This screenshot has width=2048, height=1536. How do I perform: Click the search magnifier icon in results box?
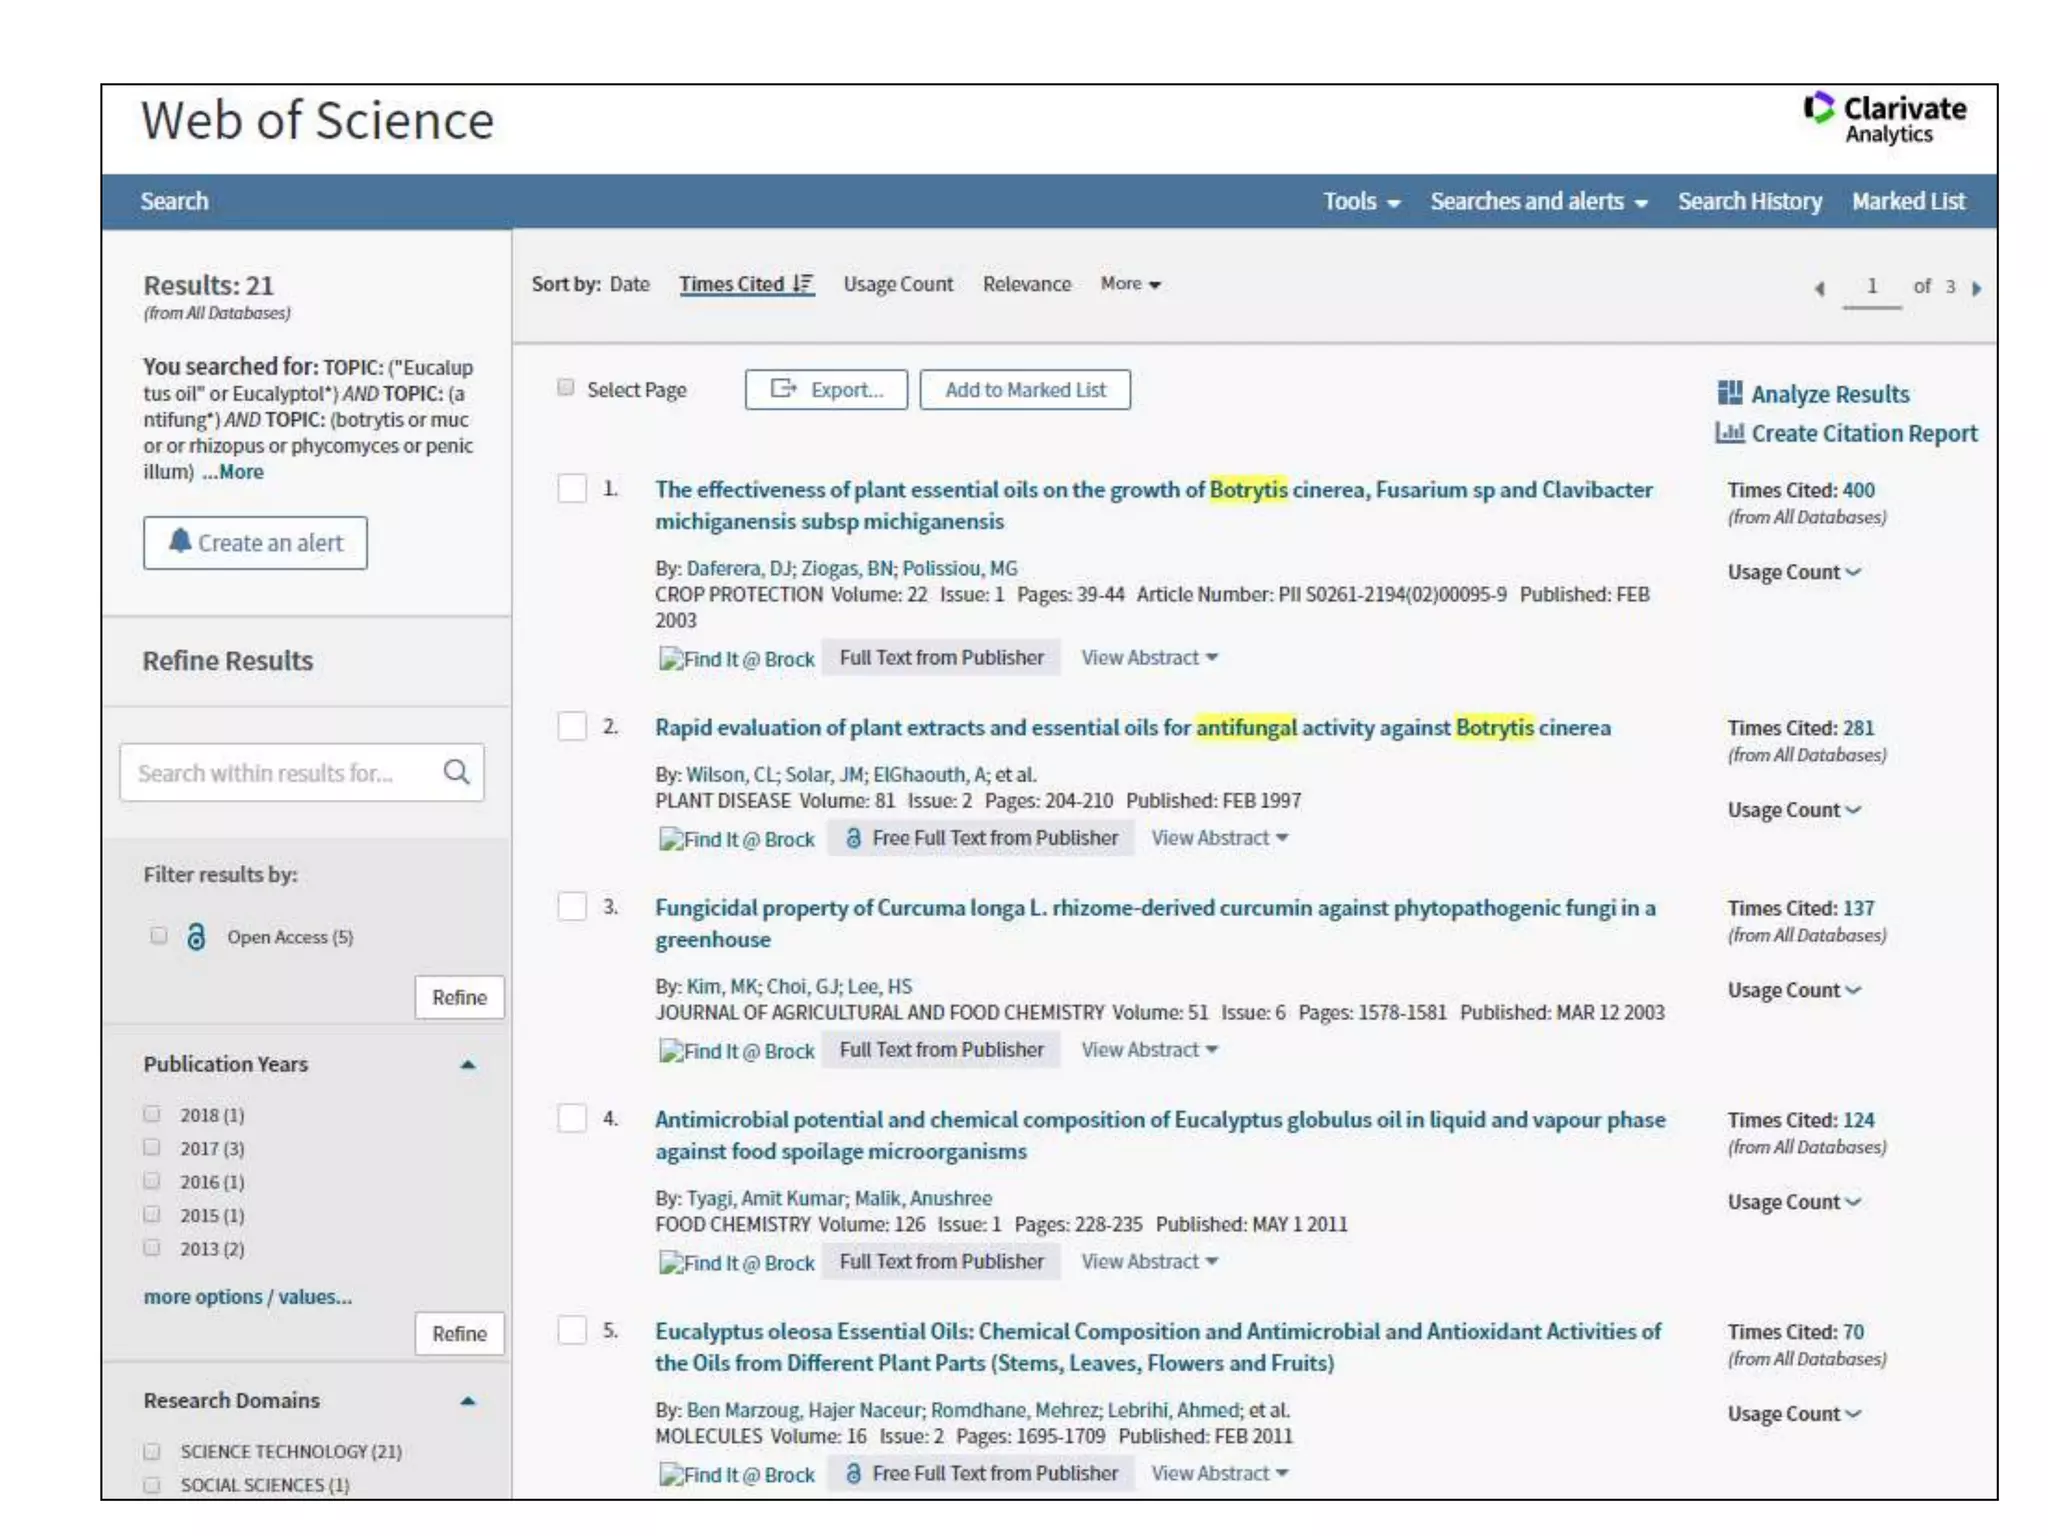click(x=456, y=772)
